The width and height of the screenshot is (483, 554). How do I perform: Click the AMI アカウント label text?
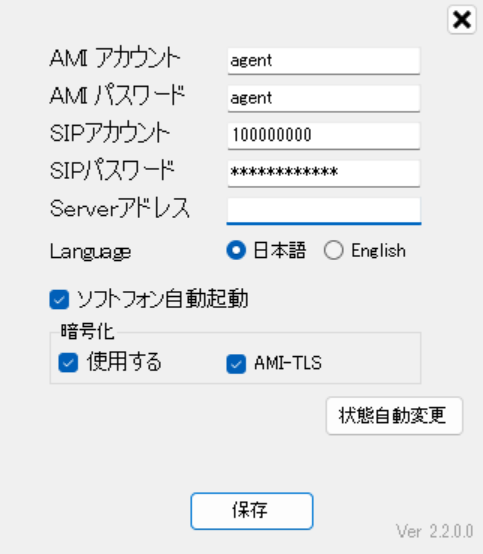pos(115,58)
